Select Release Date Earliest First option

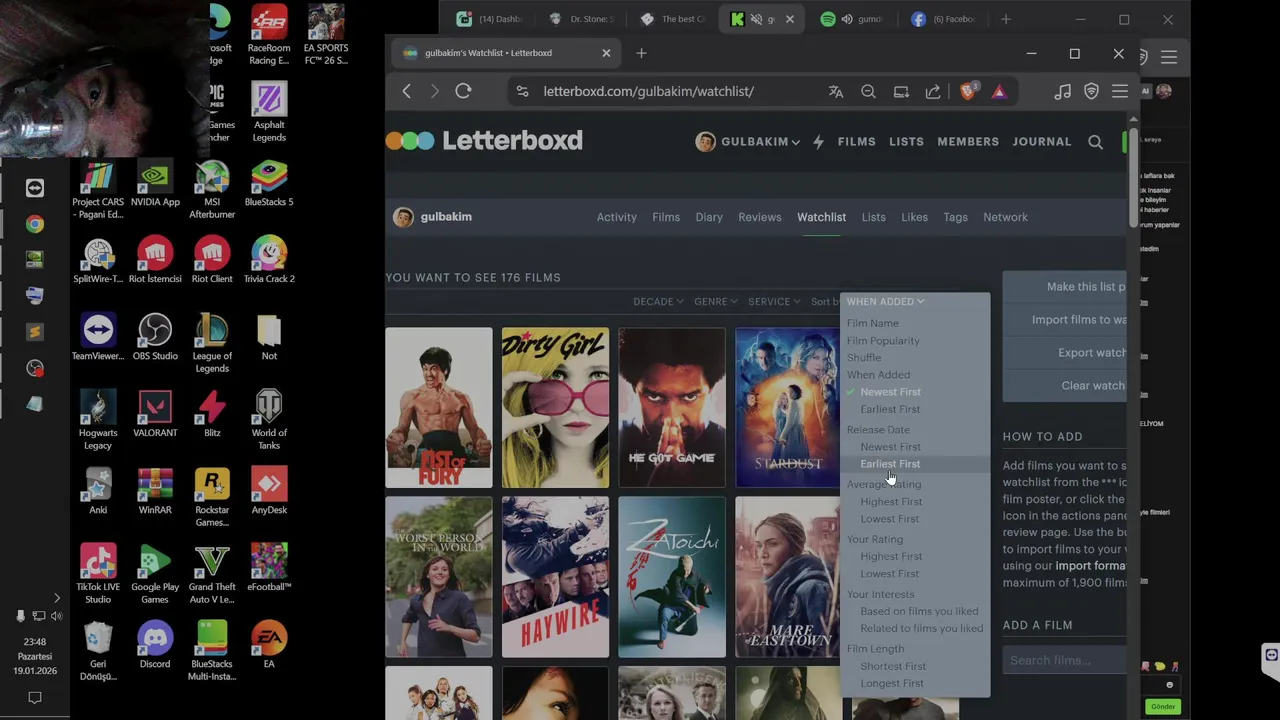tap(890, 464)
